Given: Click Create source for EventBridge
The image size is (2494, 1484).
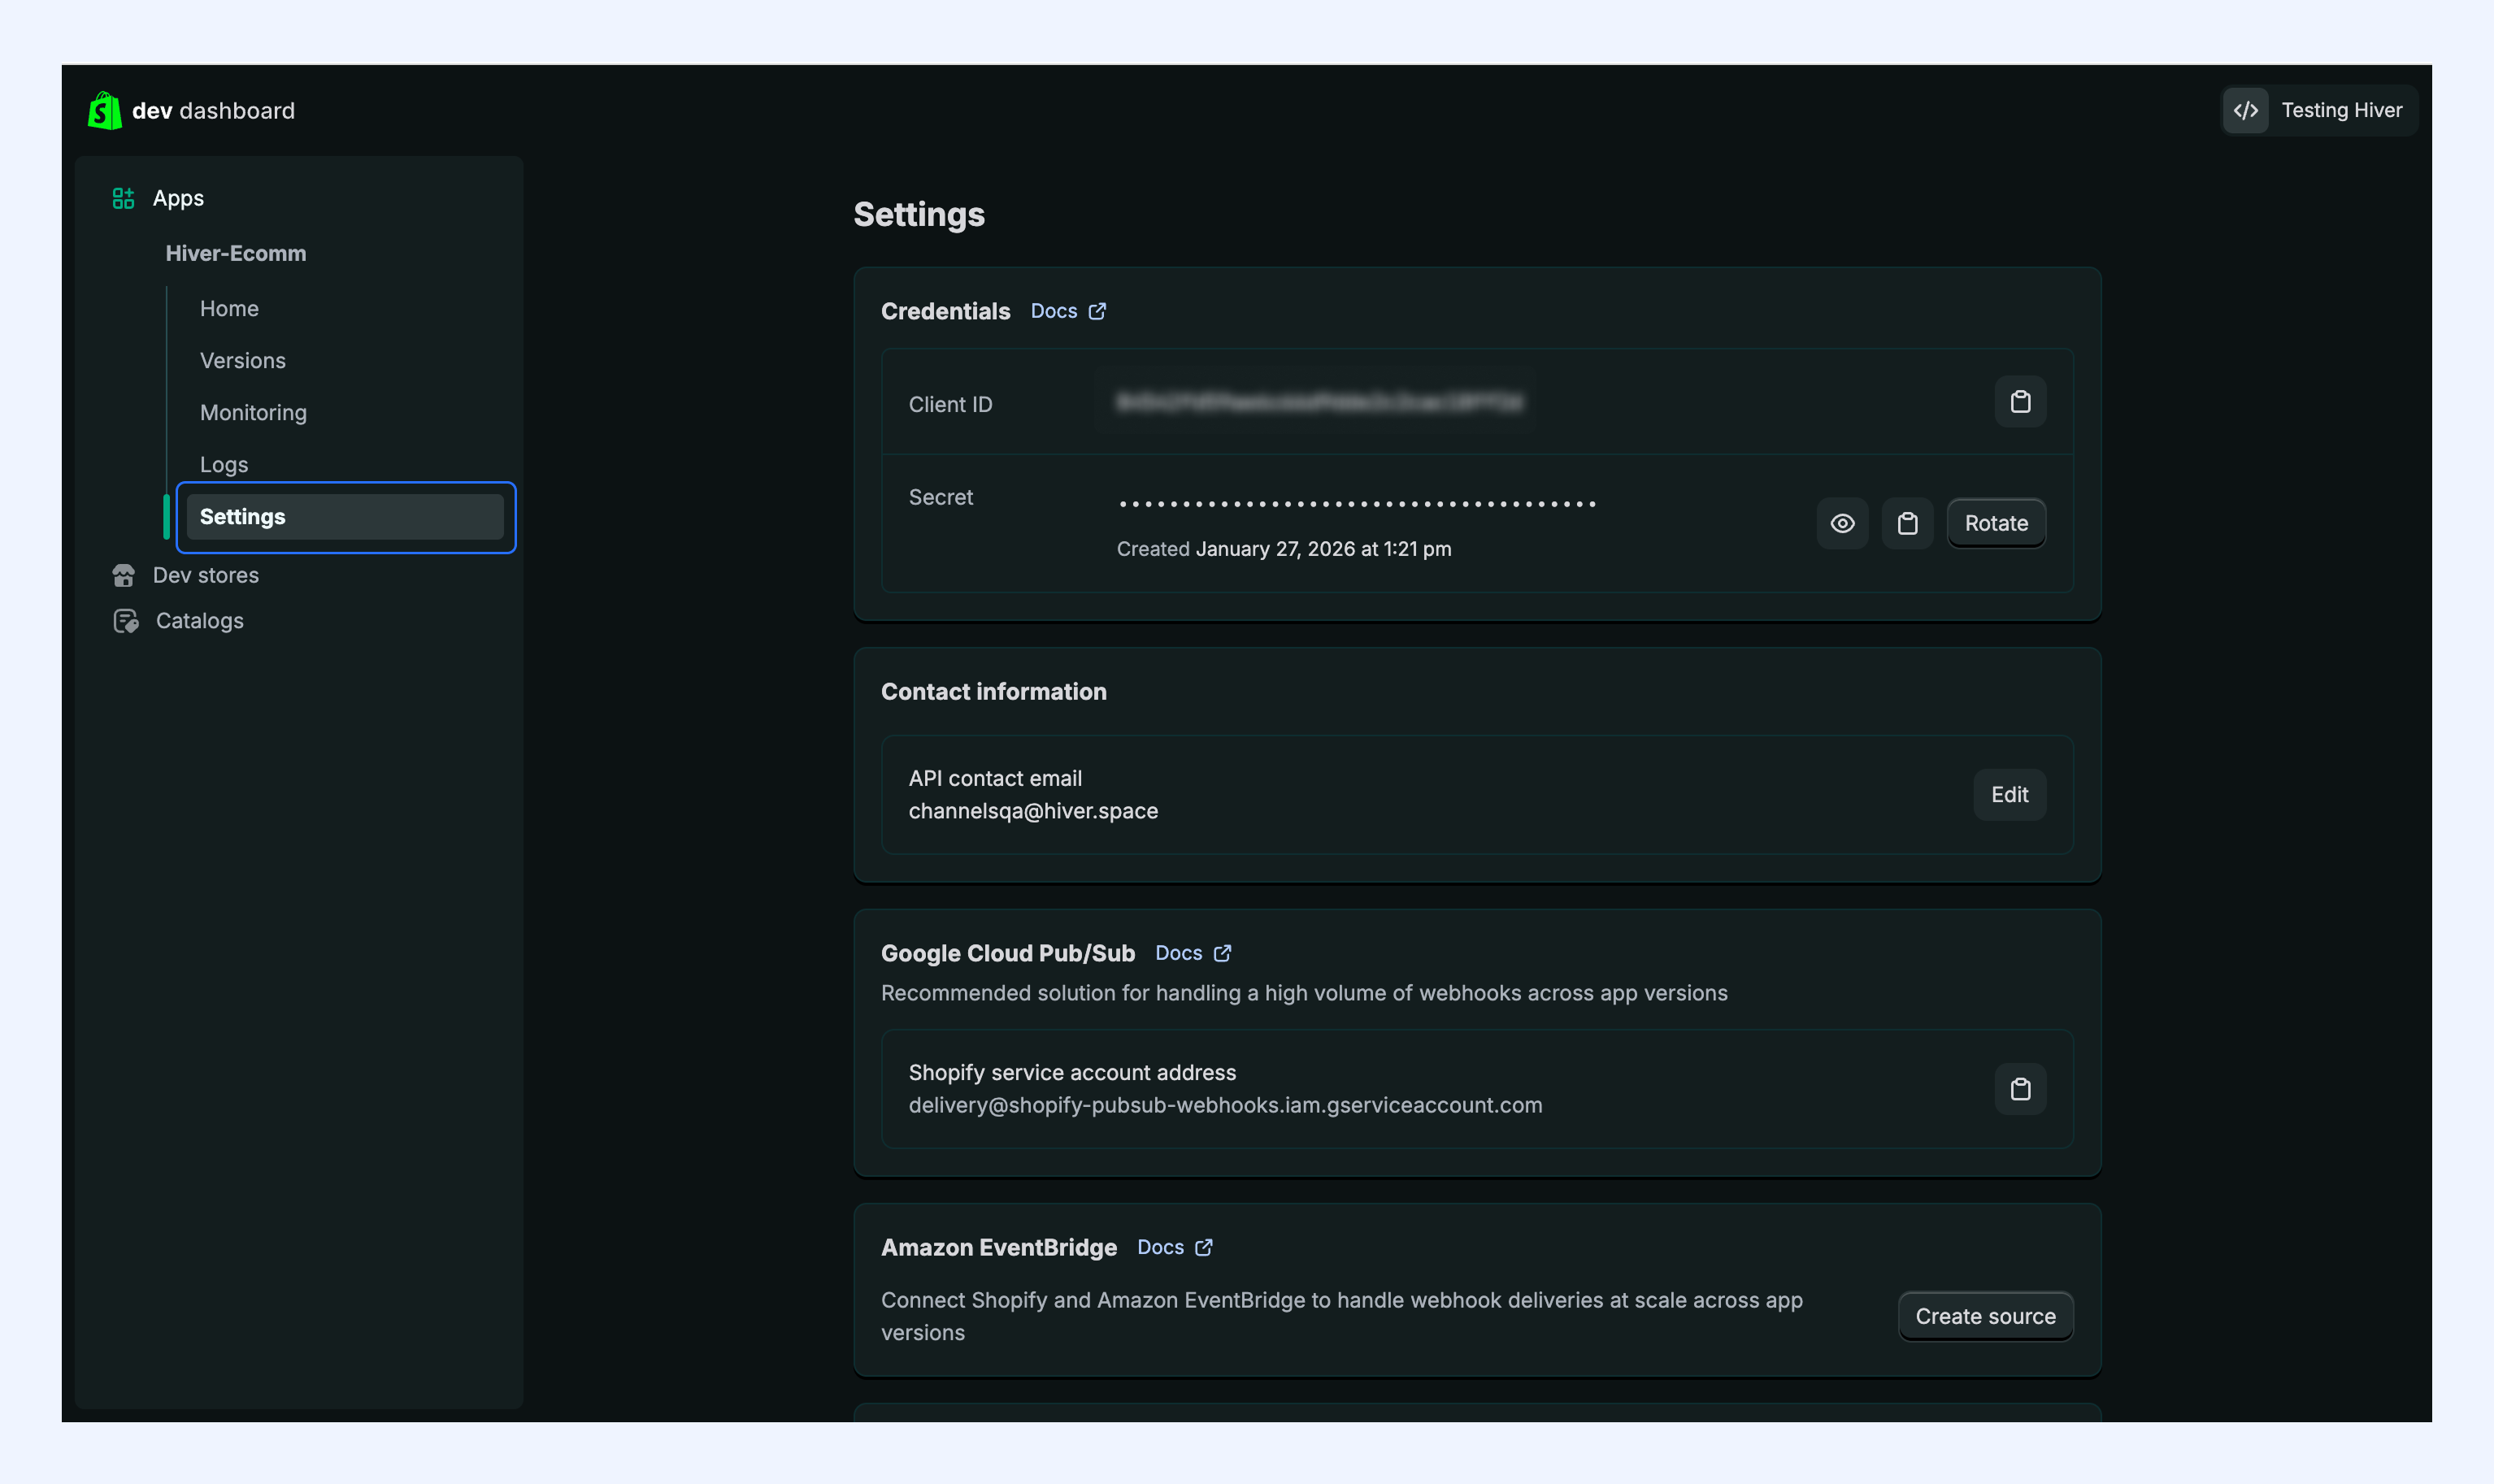Looking at the screenshot, I should point(1985,1316).
